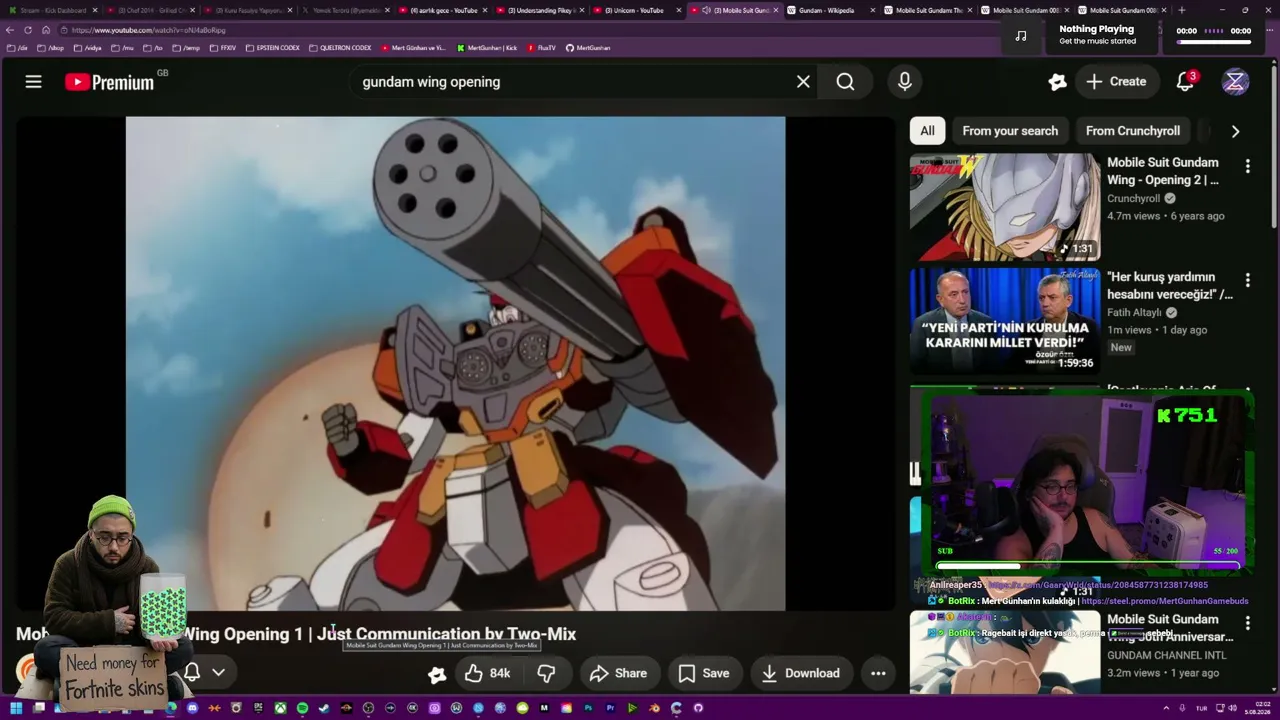Open the EPSTEIN CODEX bookmark

click(272, 48)
